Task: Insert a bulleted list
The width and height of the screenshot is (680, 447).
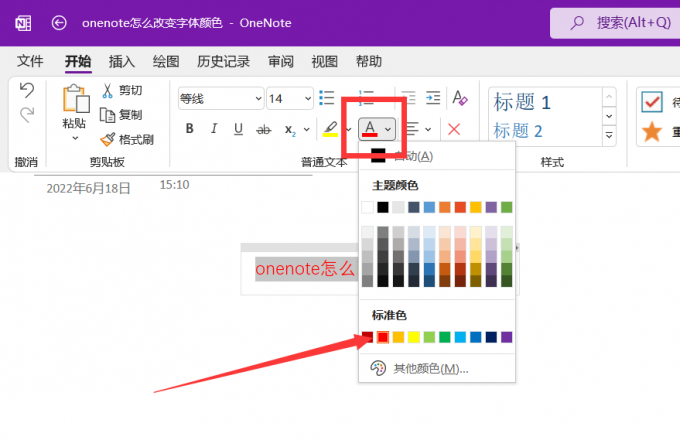Action: 327,98
